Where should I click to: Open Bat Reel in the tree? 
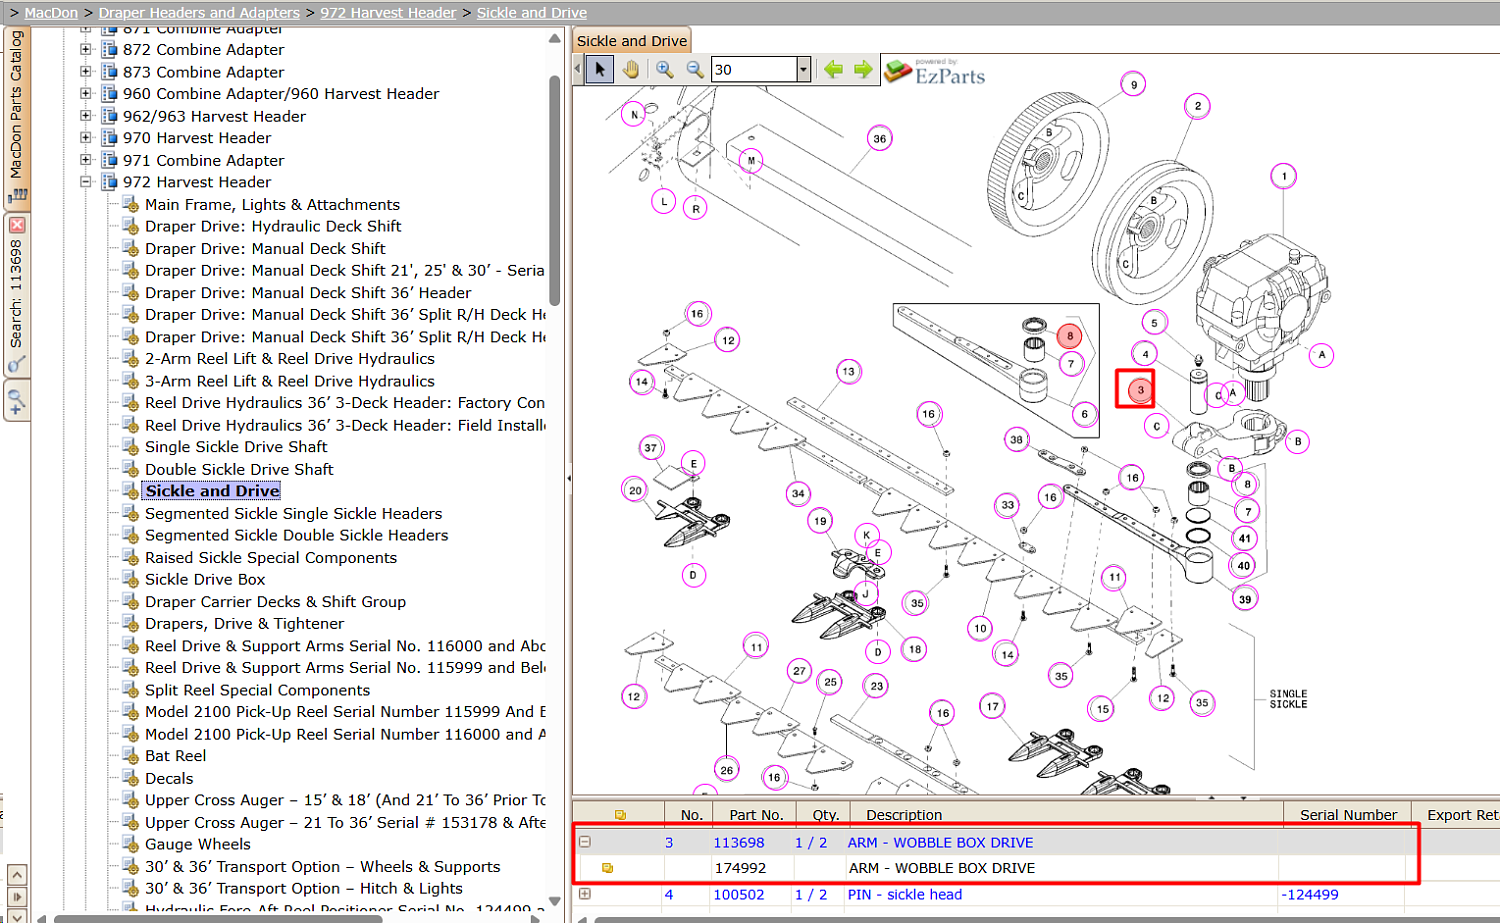tap(176, 757)
